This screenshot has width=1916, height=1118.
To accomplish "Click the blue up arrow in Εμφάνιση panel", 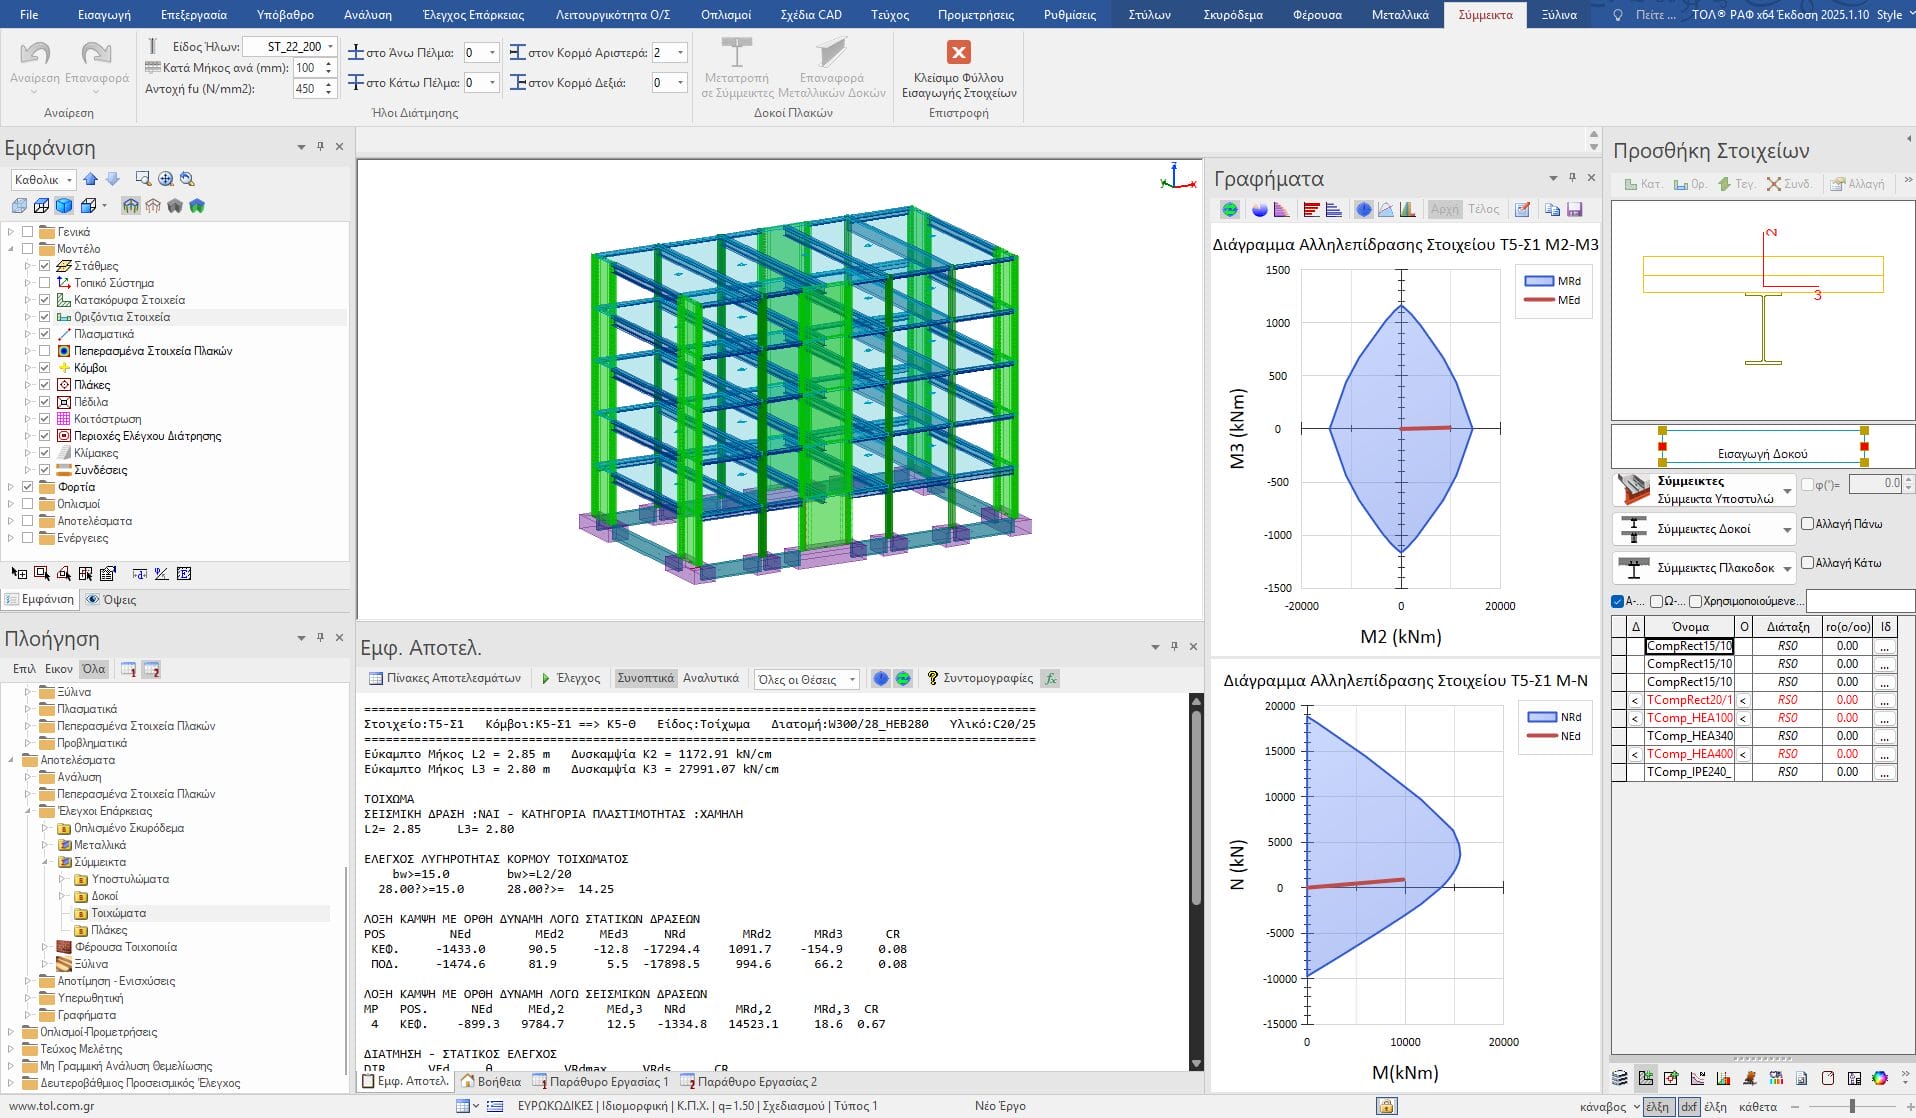I will click(91, 179).
